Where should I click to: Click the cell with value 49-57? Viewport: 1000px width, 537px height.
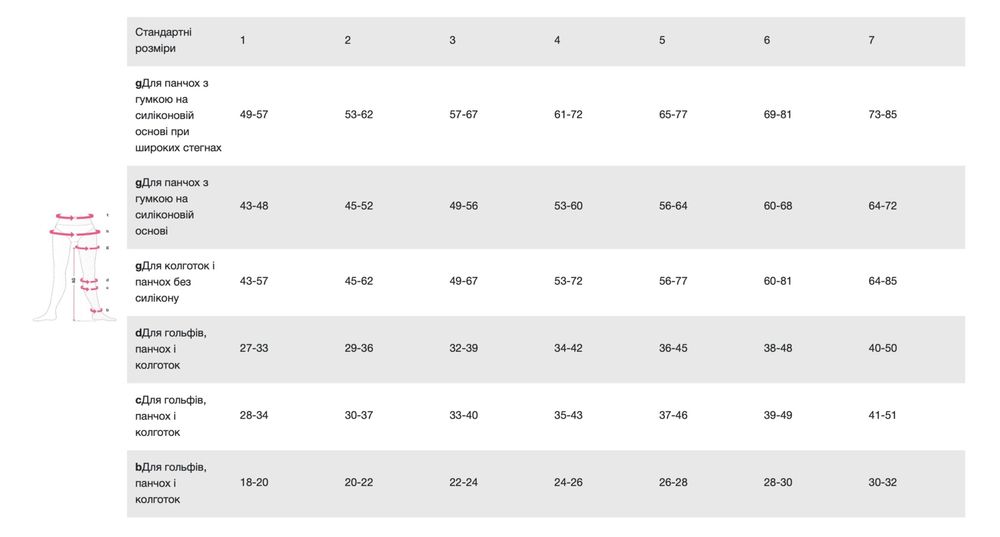click(x=254, y=115)
